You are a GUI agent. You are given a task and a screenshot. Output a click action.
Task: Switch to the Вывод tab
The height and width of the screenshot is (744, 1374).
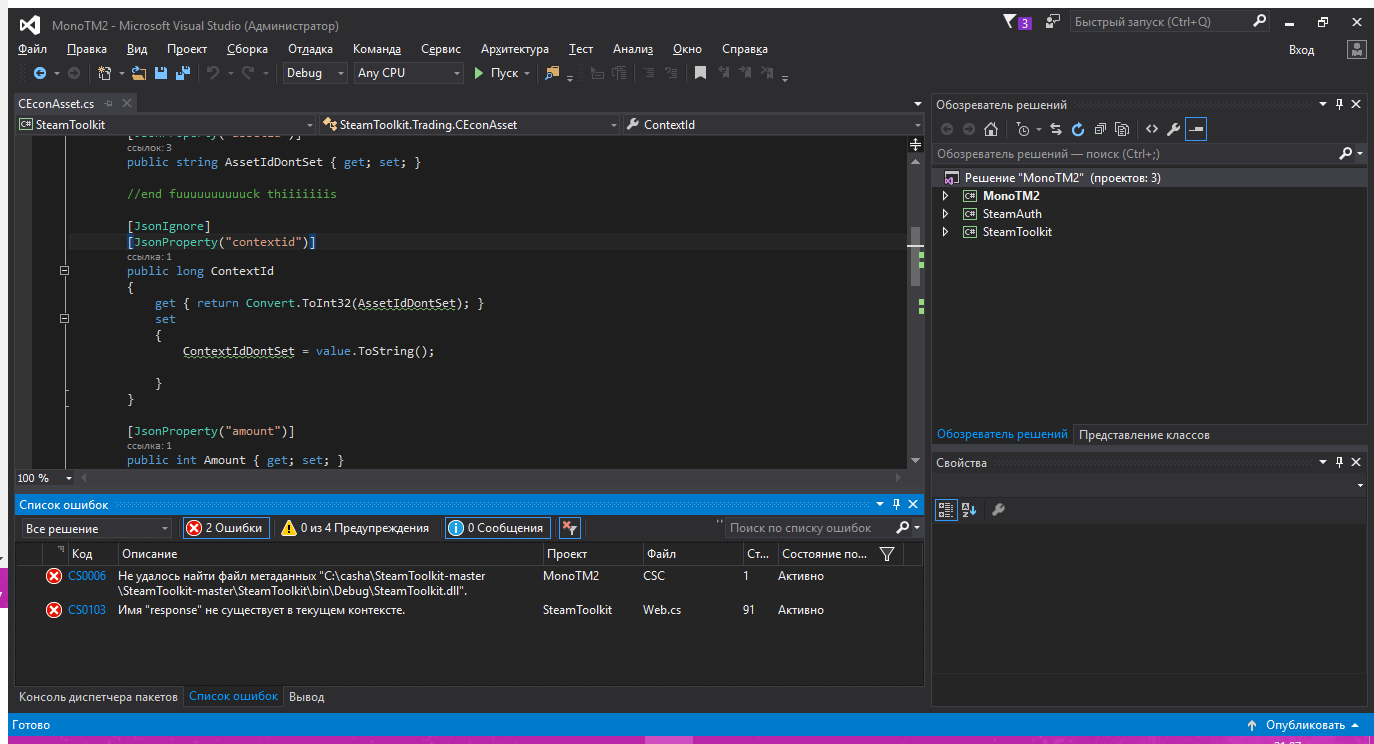[x=306, y=697]
